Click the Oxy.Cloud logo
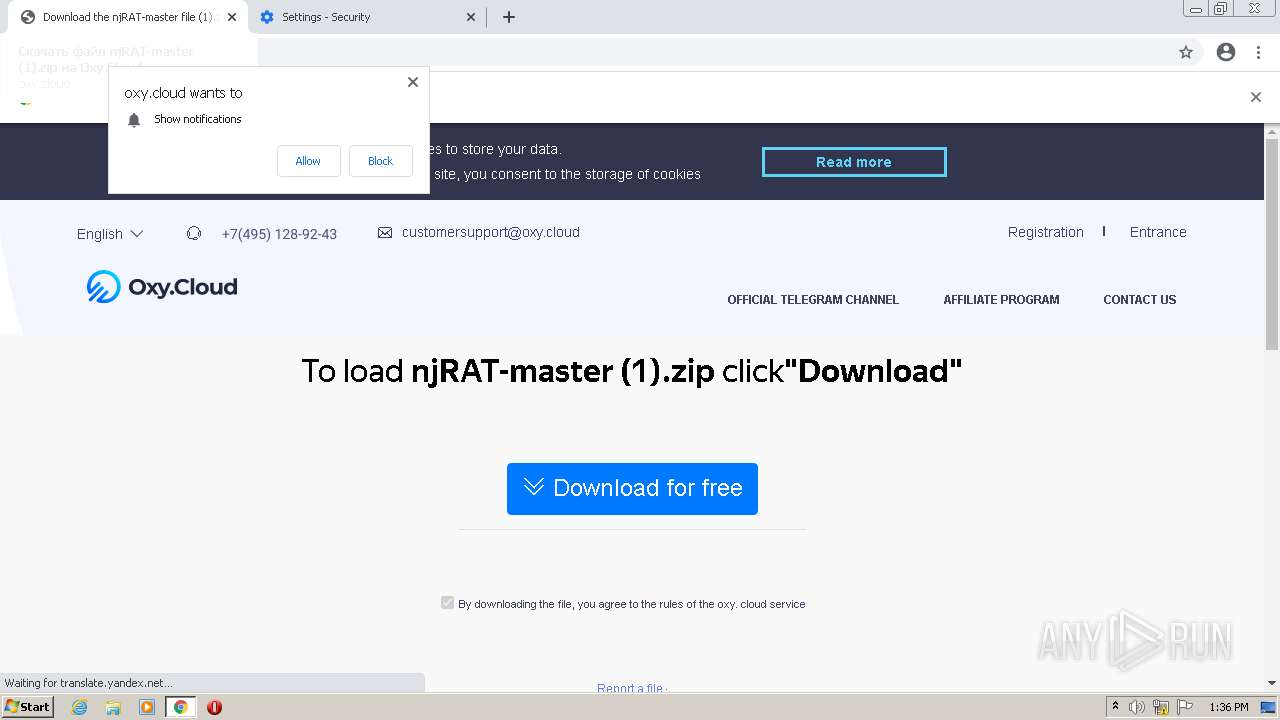 click(x=162, y=287)
